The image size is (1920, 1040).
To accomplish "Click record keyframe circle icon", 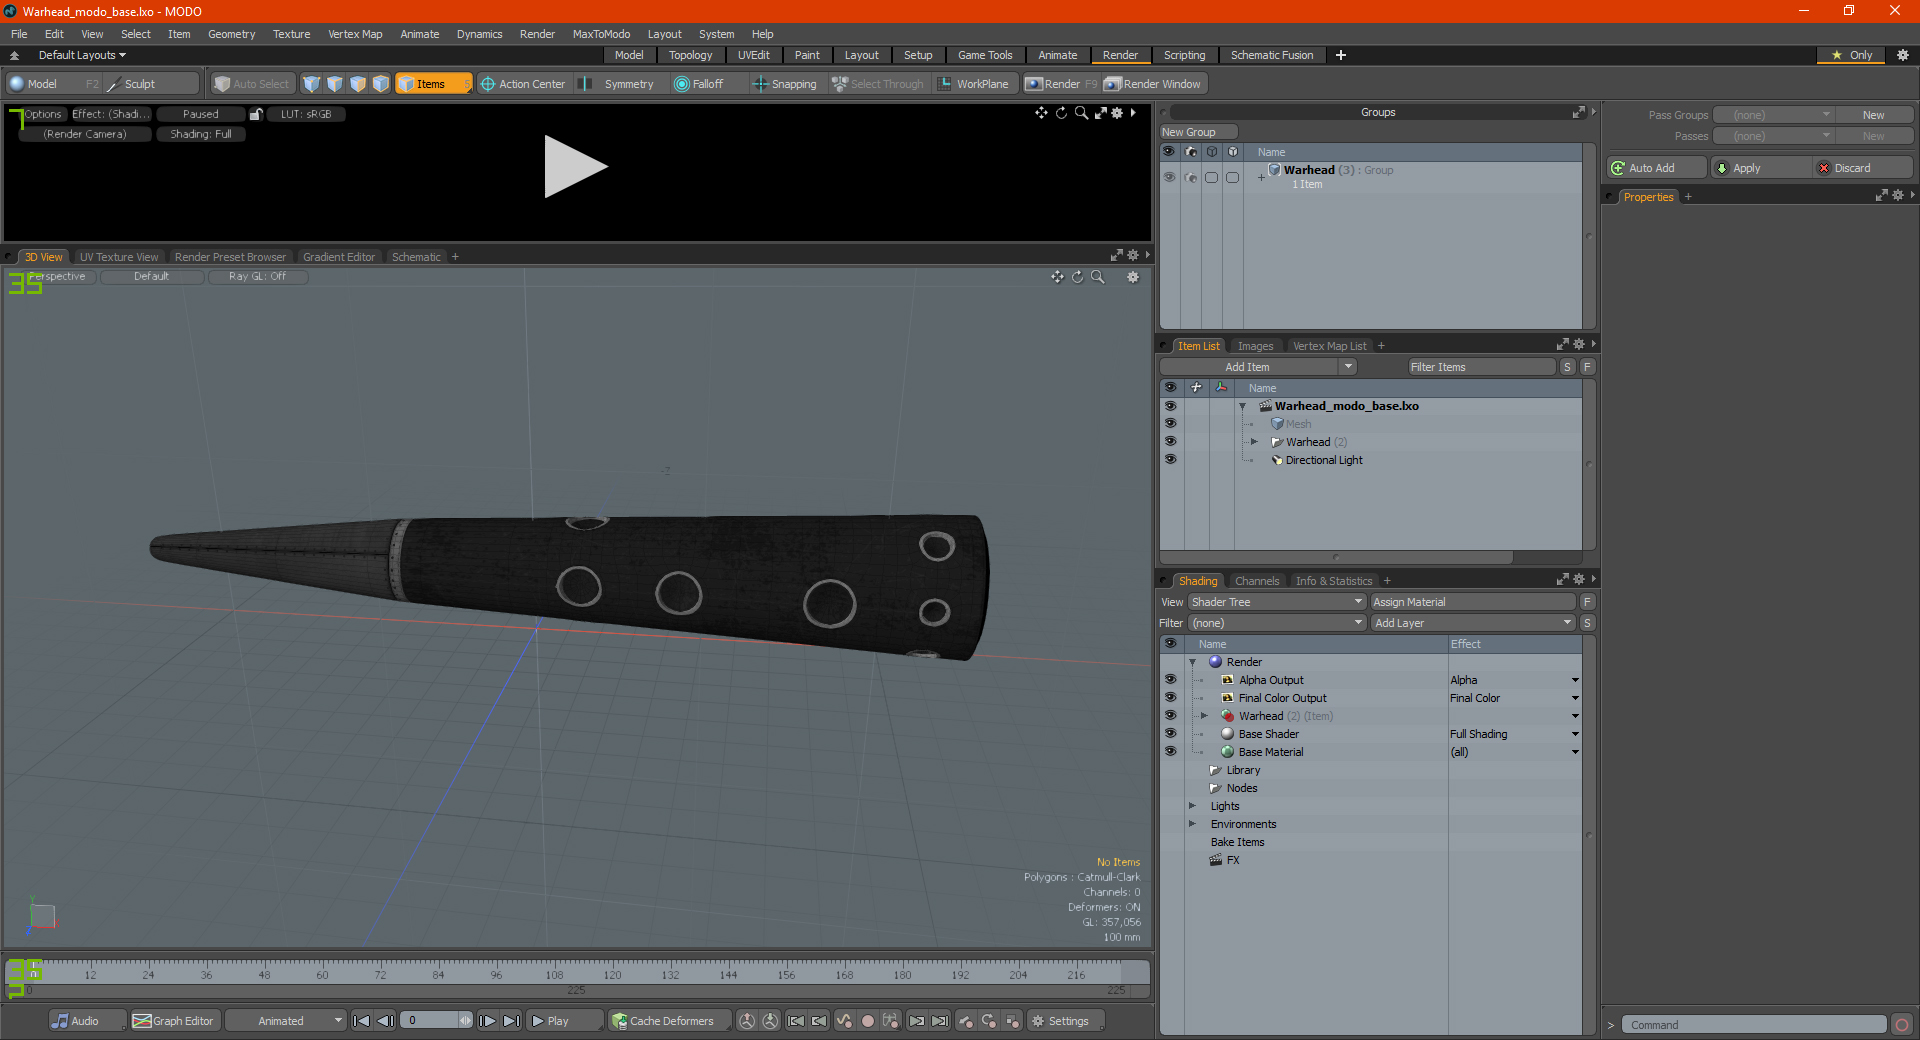I will (868, 1021).
